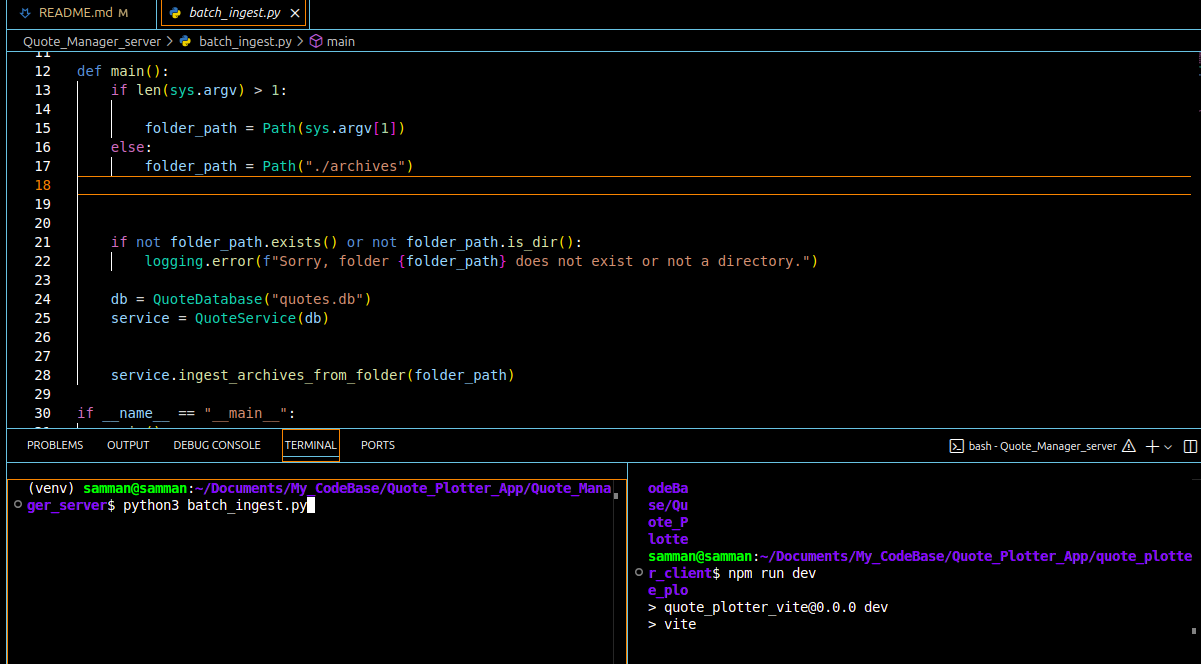Click the README.md markdown file icon

tap(25, 13)
